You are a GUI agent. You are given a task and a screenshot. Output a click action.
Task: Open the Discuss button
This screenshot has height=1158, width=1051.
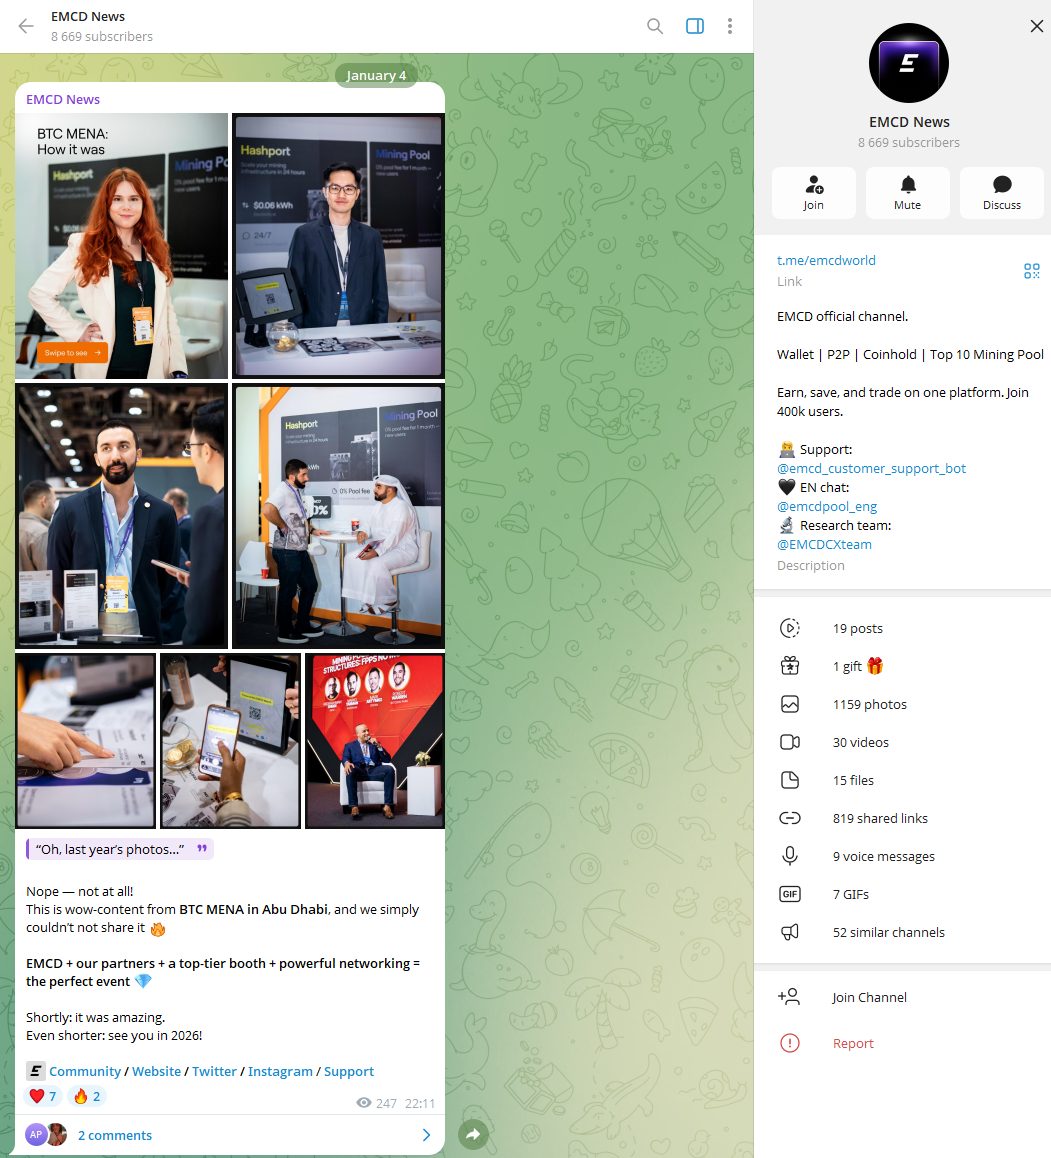tap(1002, 193)
